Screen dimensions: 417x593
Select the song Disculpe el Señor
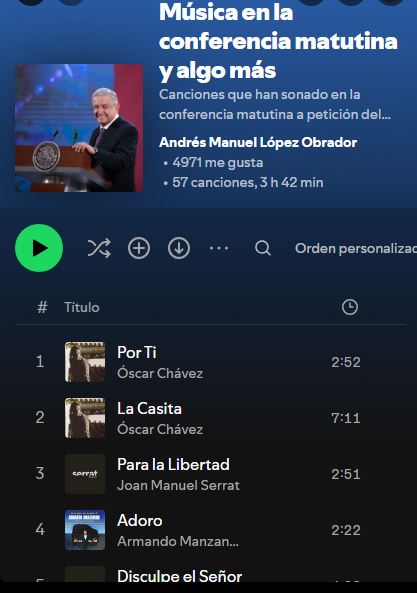180,576
